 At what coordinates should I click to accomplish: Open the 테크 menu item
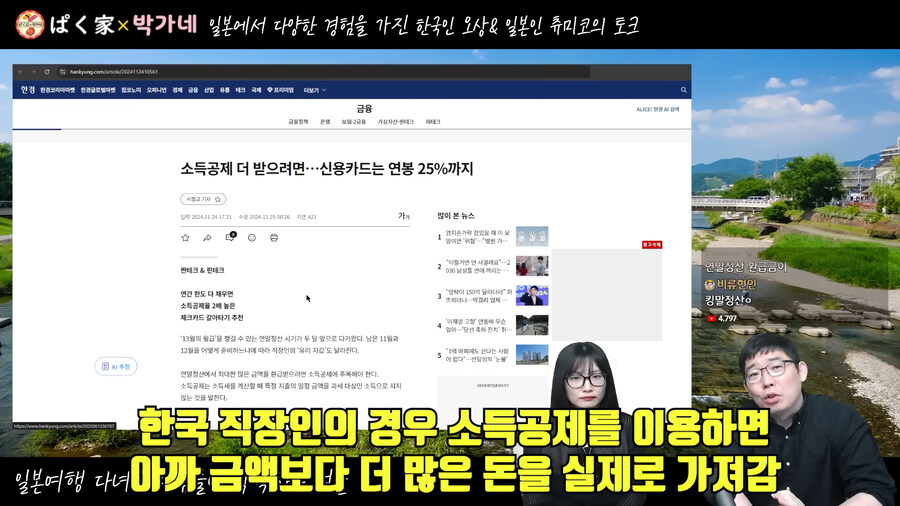(x=240, y=90)
